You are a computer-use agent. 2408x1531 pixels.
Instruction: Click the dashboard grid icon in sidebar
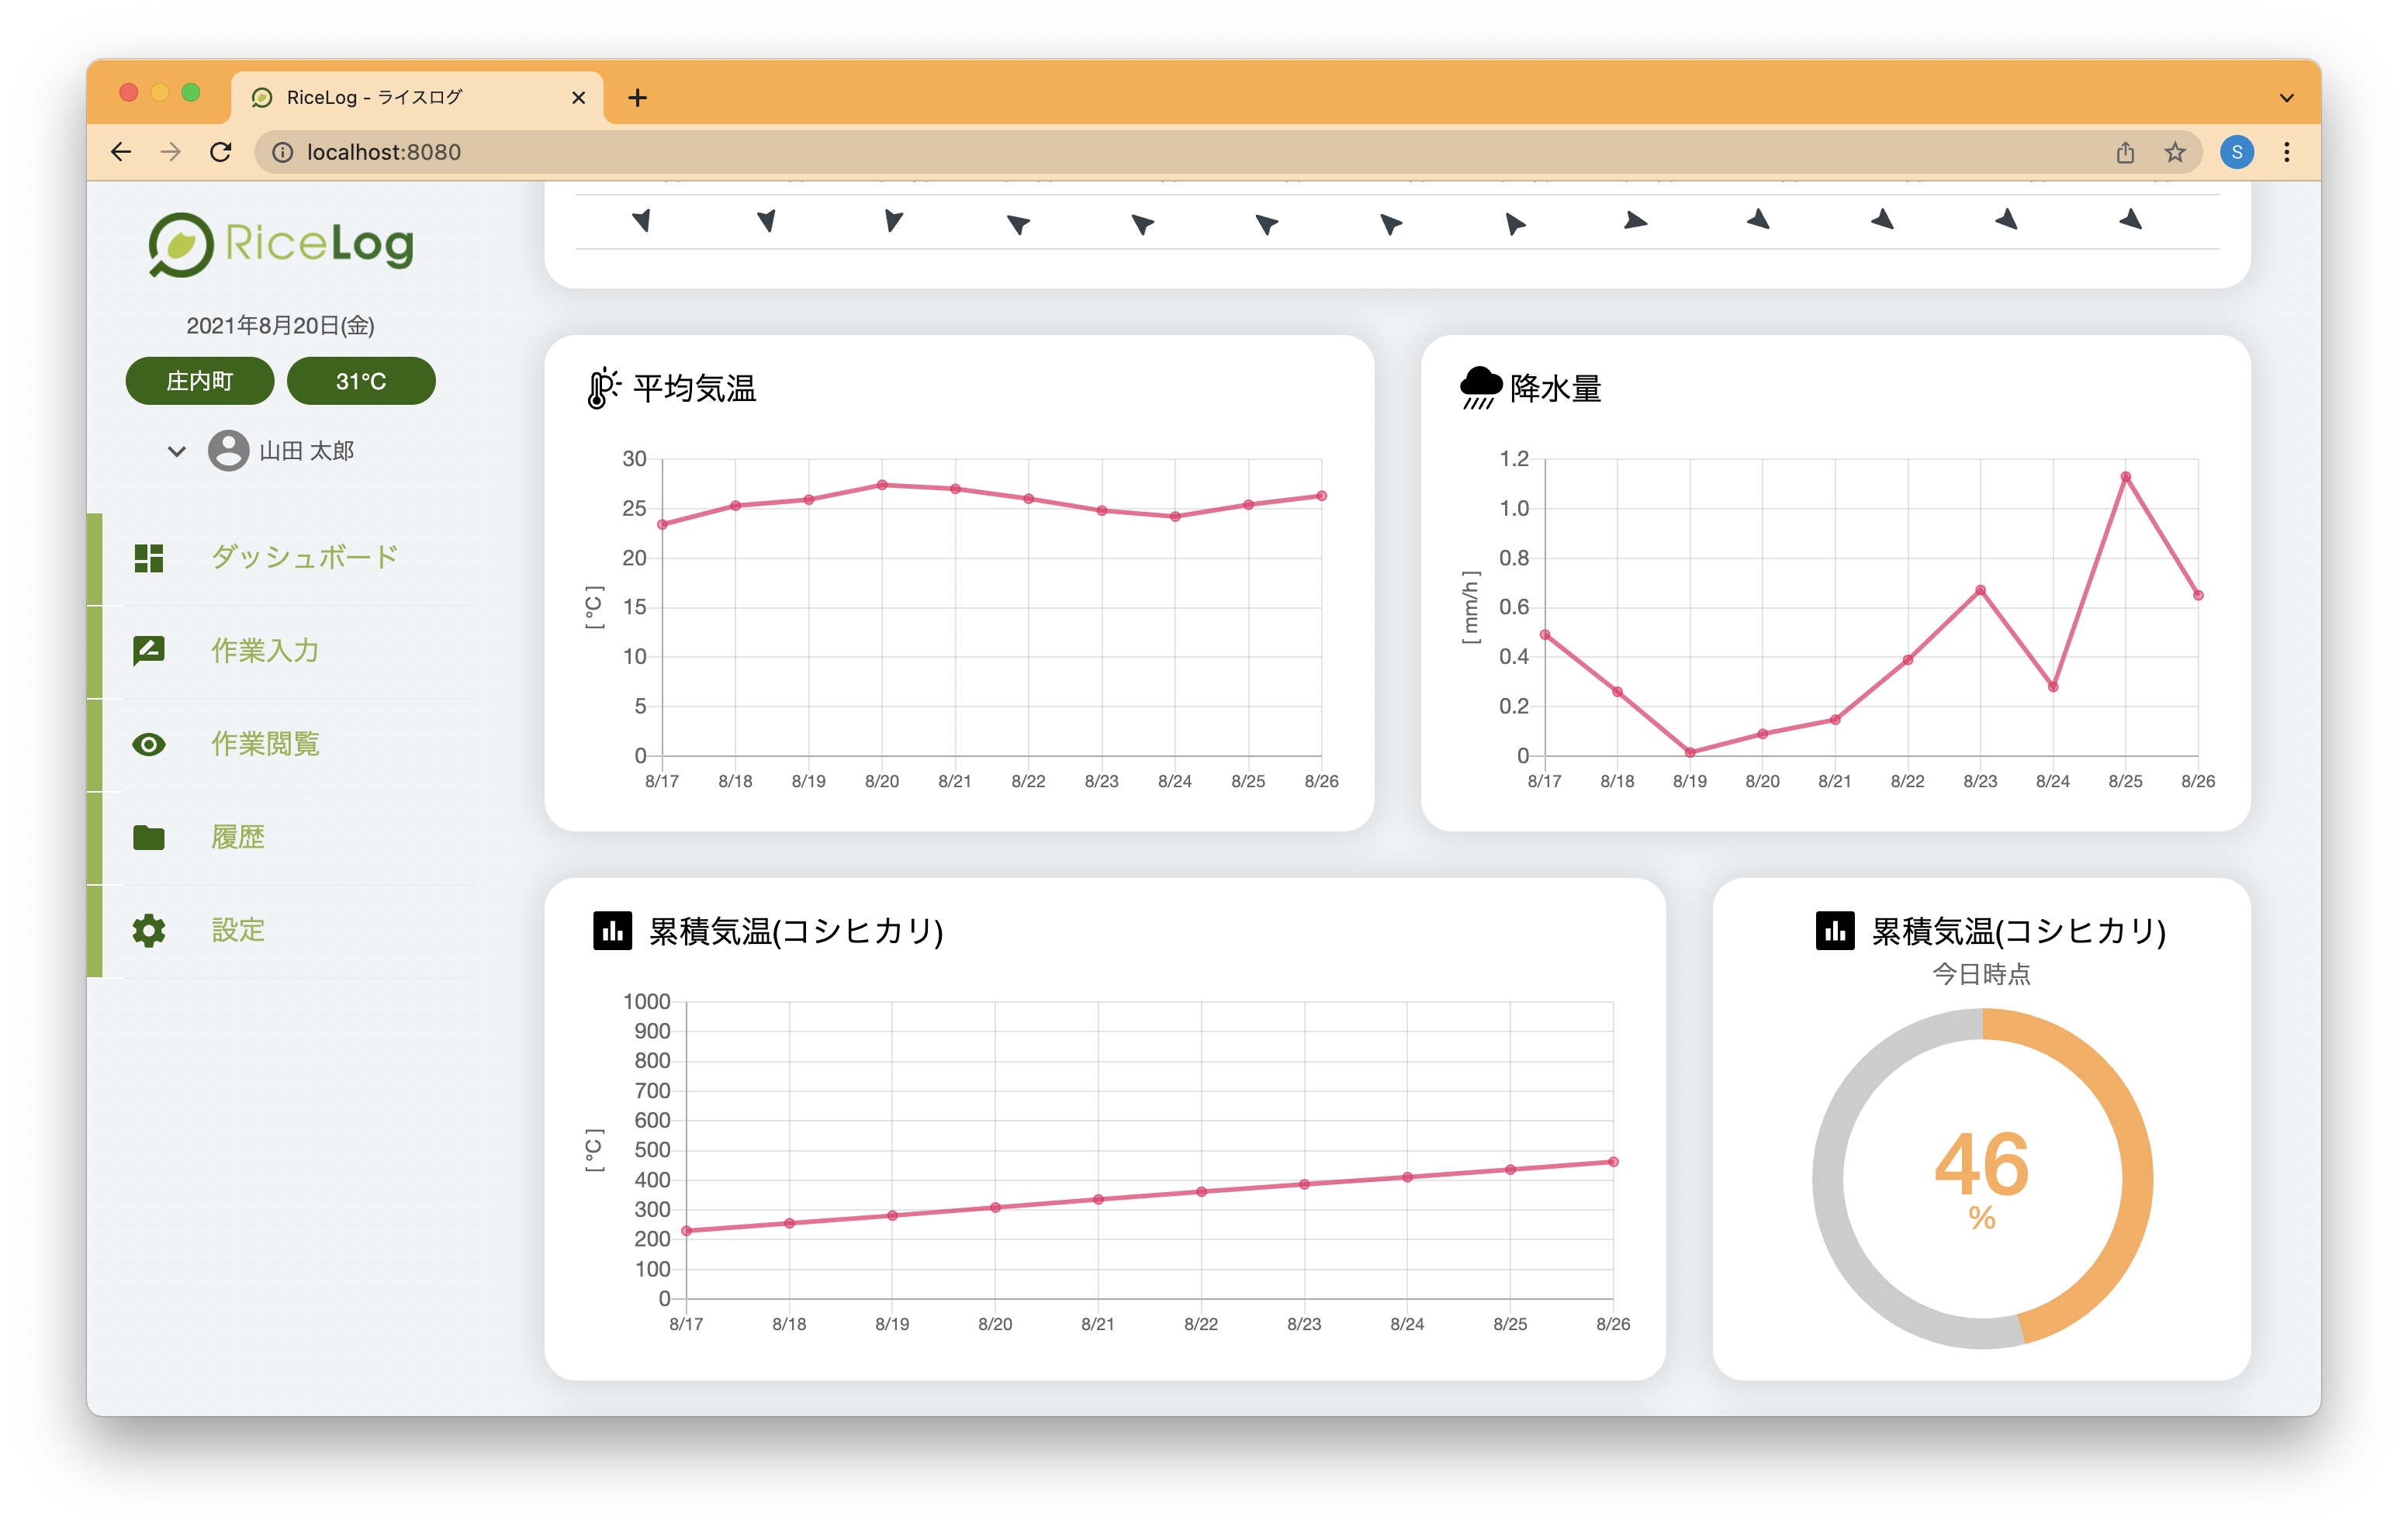(149, 558)
